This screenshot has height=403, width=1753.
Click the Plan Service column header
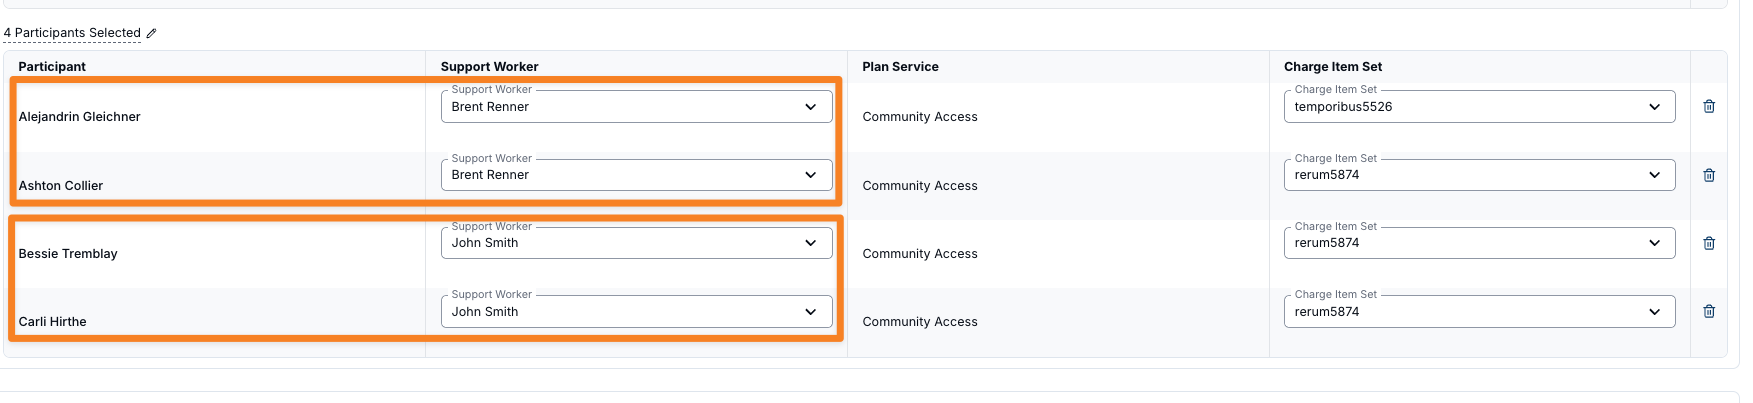(x=900, y=67)
